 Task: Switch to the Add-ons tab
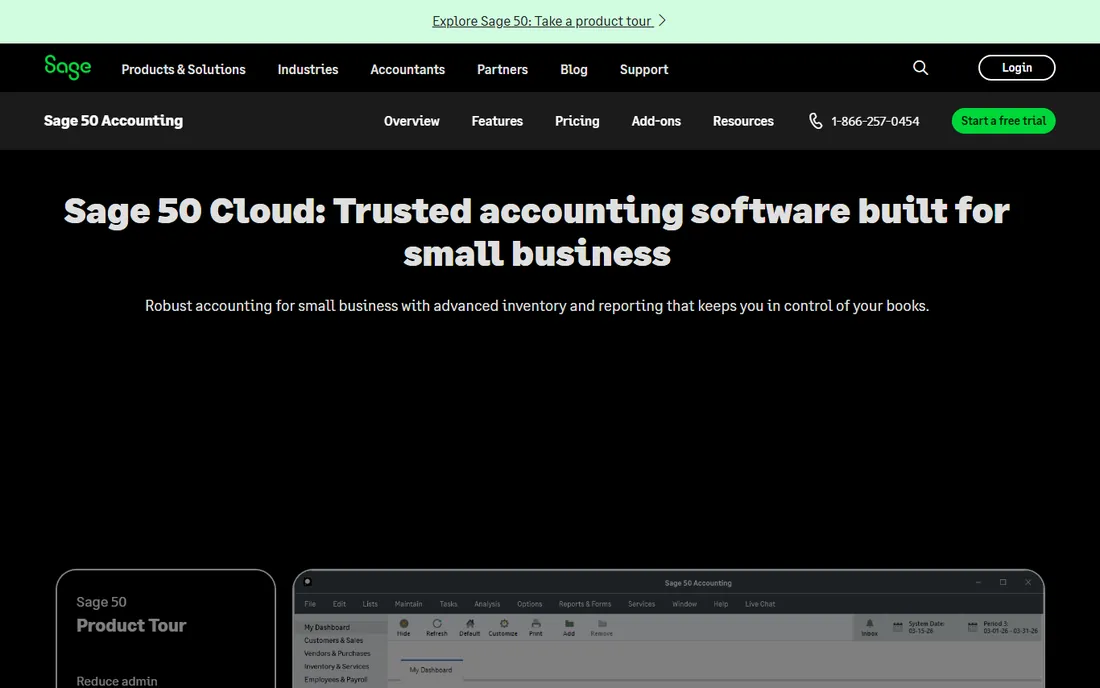(x=656, y=121)
